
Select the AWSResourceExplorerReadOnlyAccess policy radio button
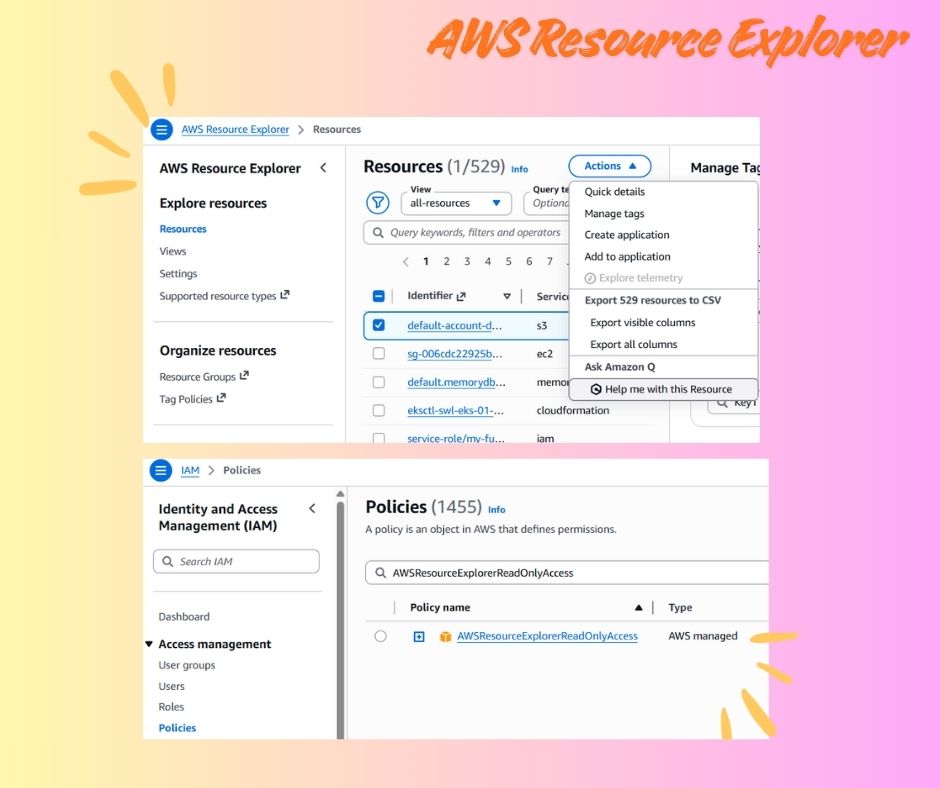[380, 636]
